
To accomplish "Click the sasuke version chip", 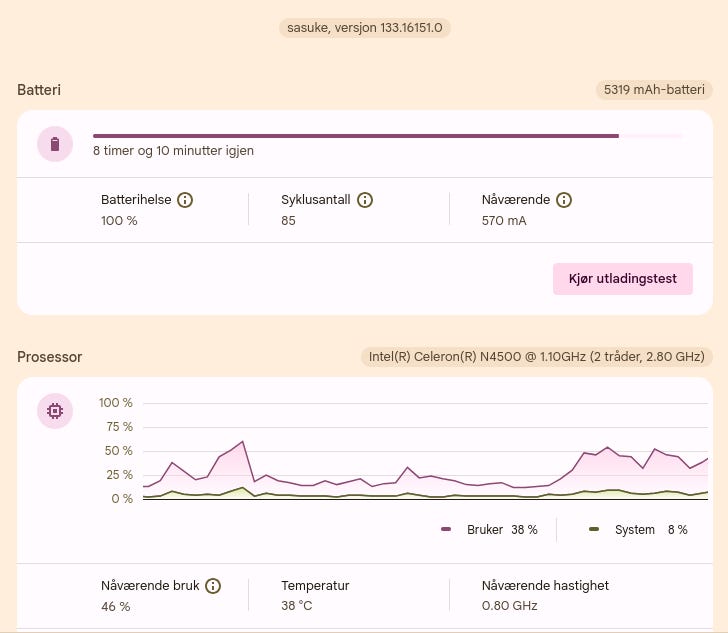I will tap(365, 28).
